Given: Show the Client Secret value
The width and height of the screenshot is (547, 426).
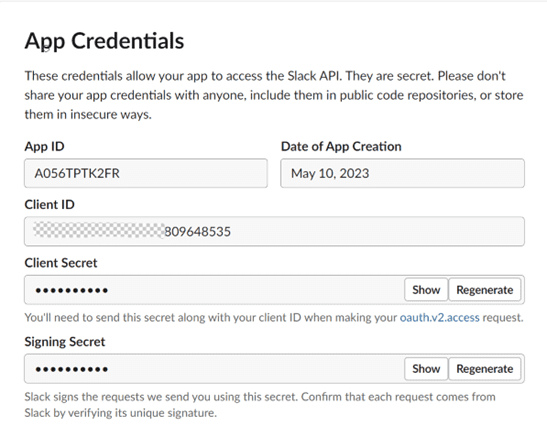Looking at the screenshot, I should (x=426, y=290).
